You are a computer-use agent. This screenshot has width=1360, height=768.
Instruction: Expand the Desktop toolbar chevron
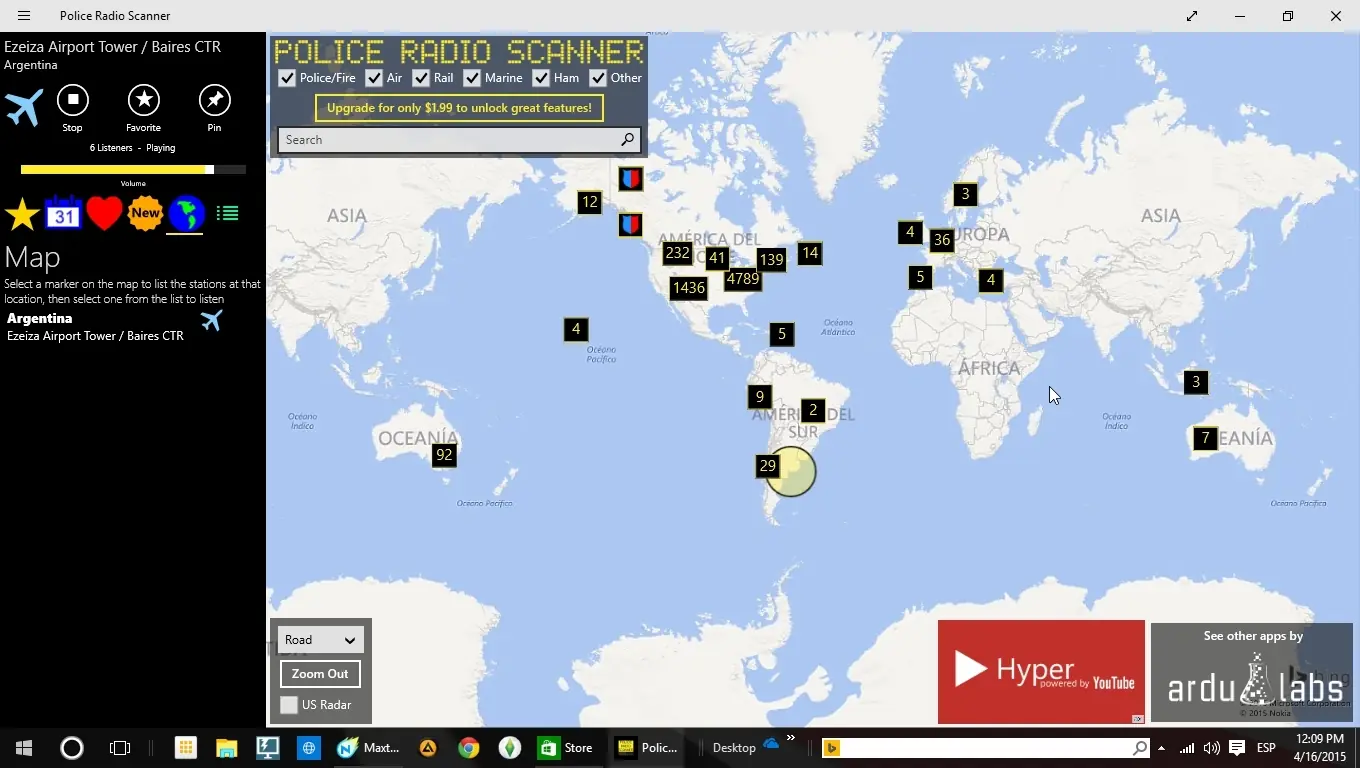(x=790, y=739)
